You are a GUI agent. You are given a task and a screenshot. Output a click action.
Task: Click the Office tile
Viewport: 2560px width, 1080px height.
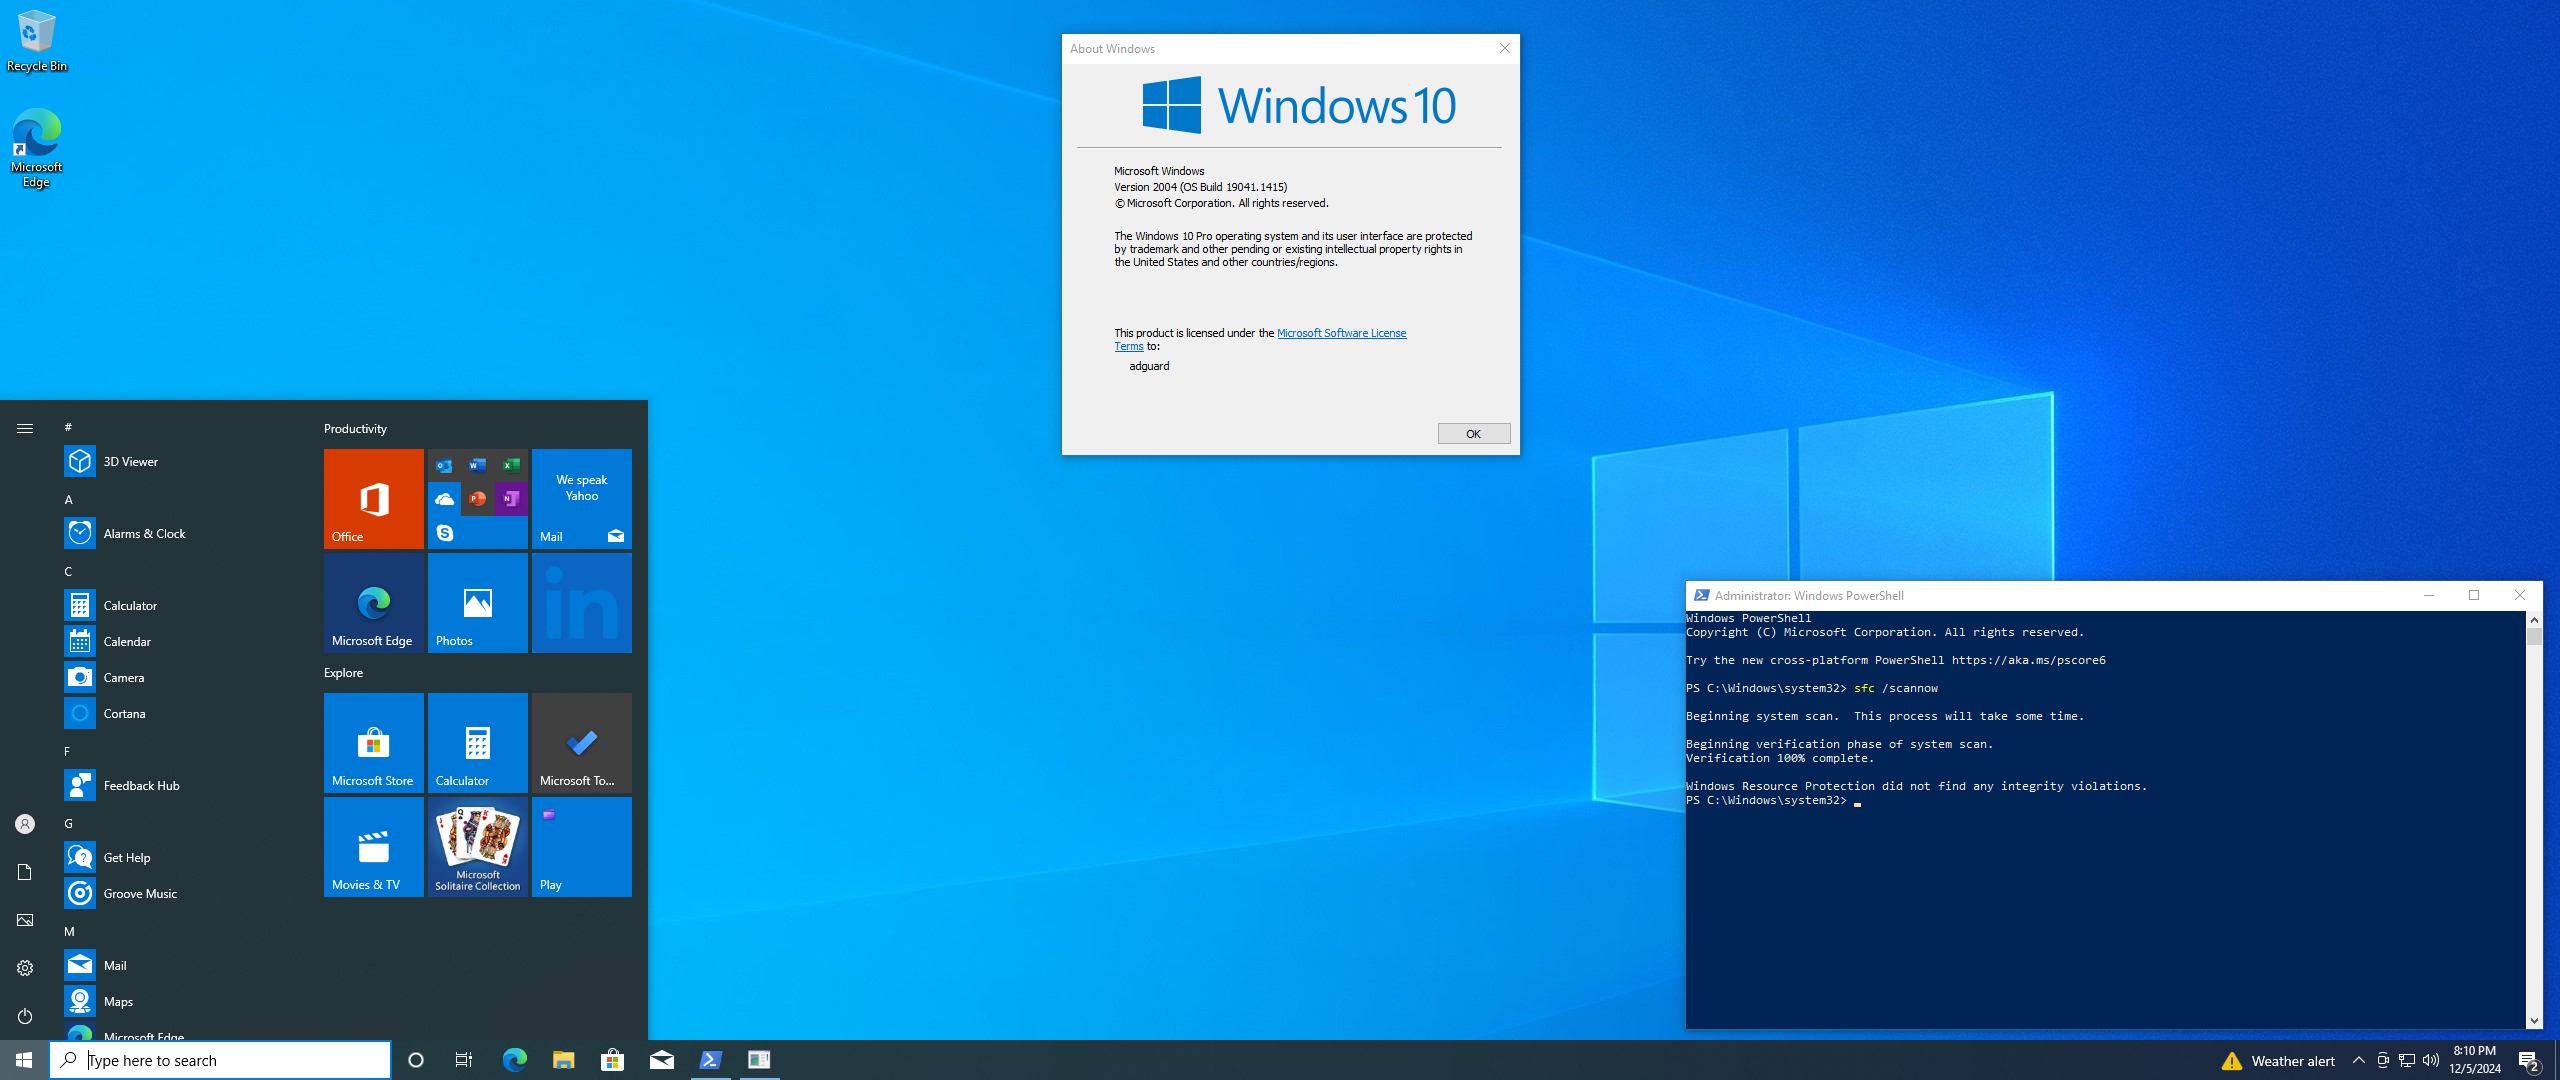click(x=374, y=499)
